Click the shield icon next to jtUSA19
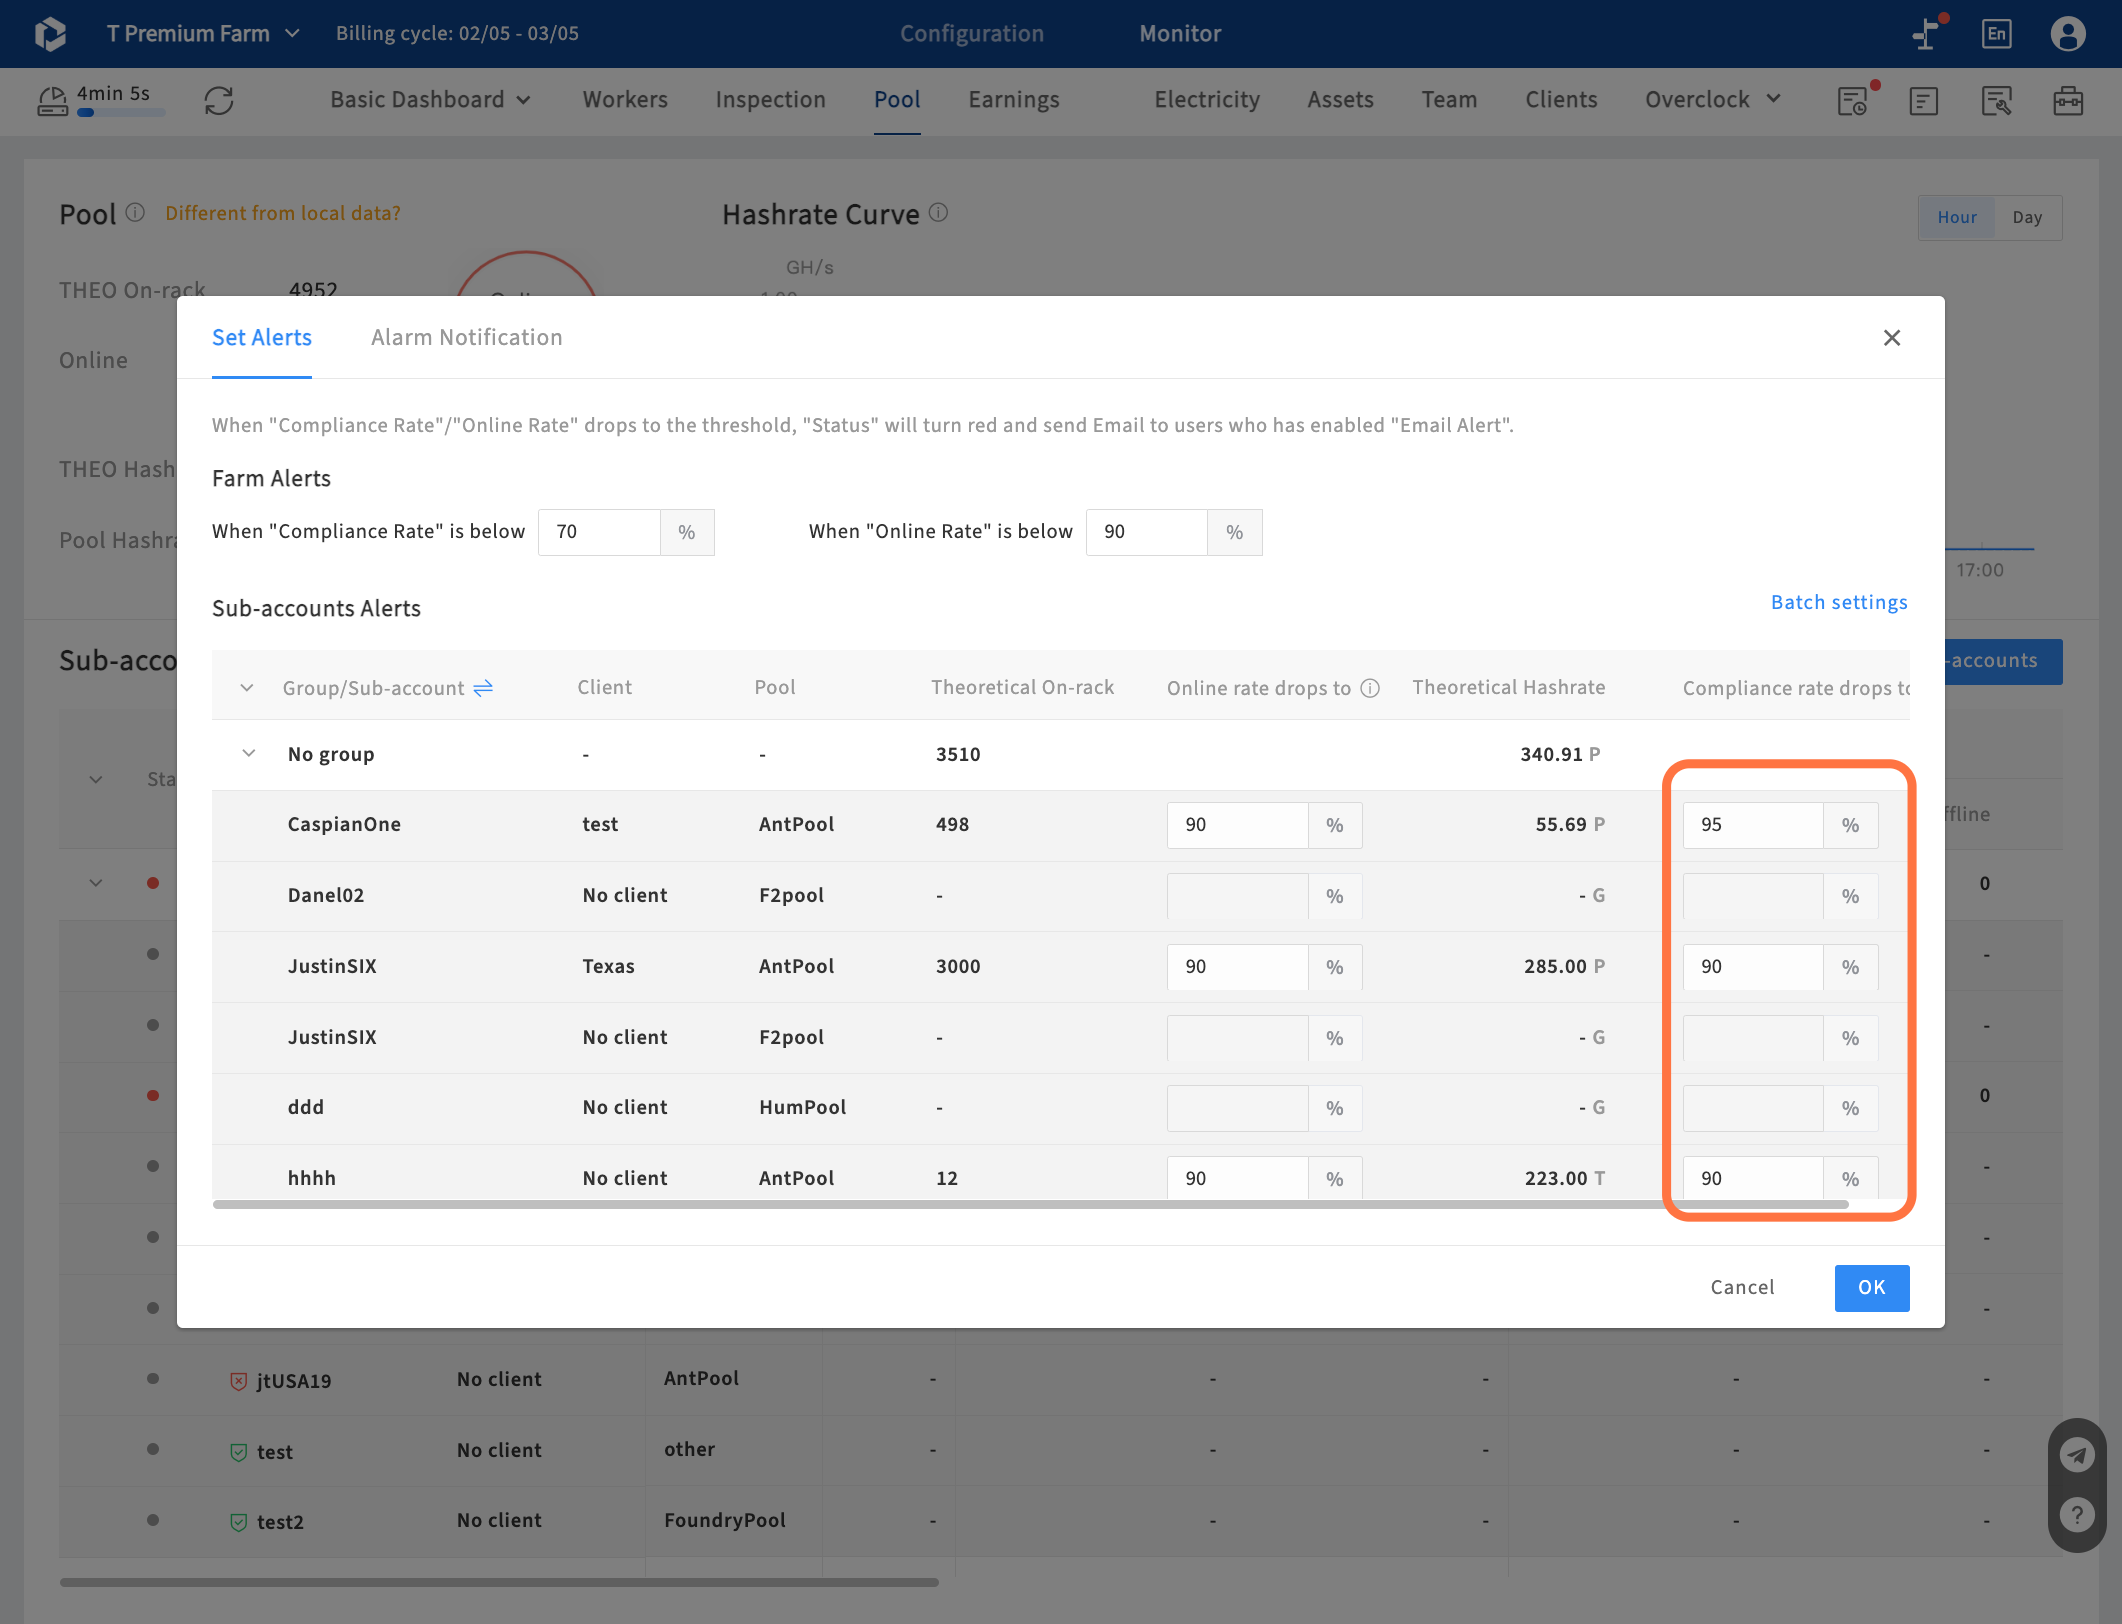Image resolution: width=2122 pixels, height=1624 pixels. pyautogui.click(x=238, y=1381)
